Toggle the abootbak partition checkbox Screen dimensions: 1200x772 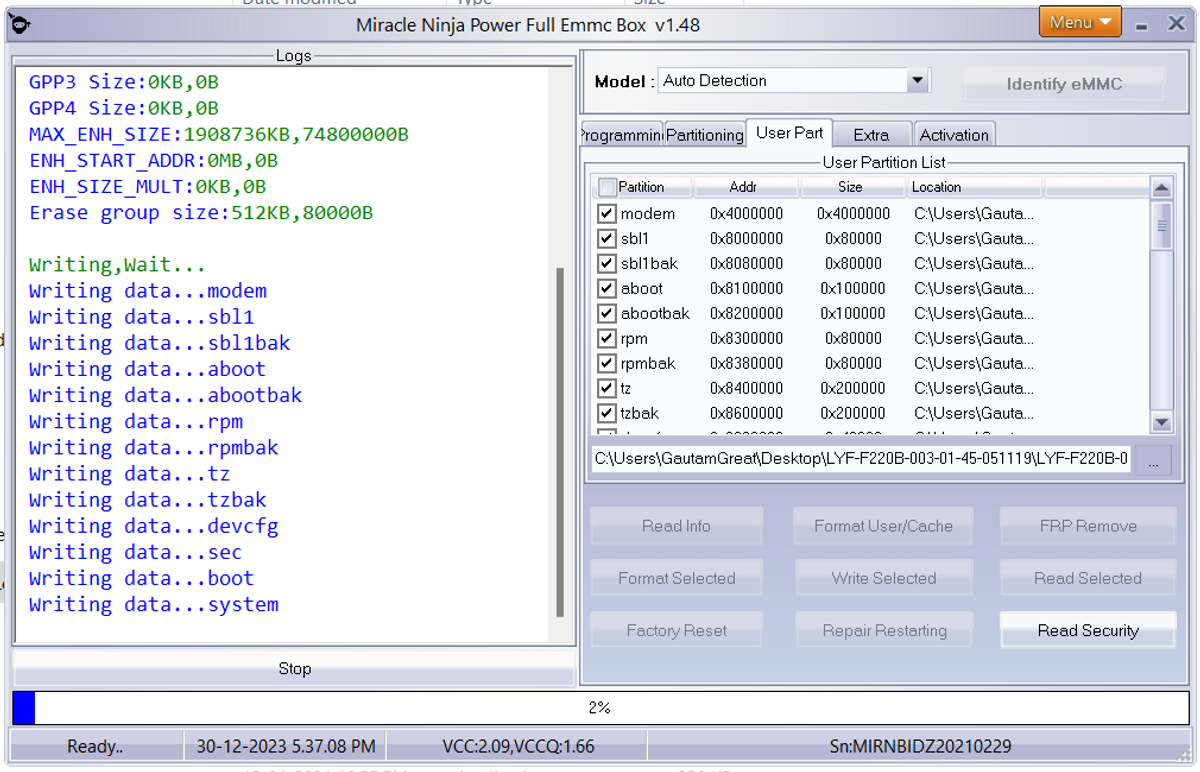[x=606, y=314]
